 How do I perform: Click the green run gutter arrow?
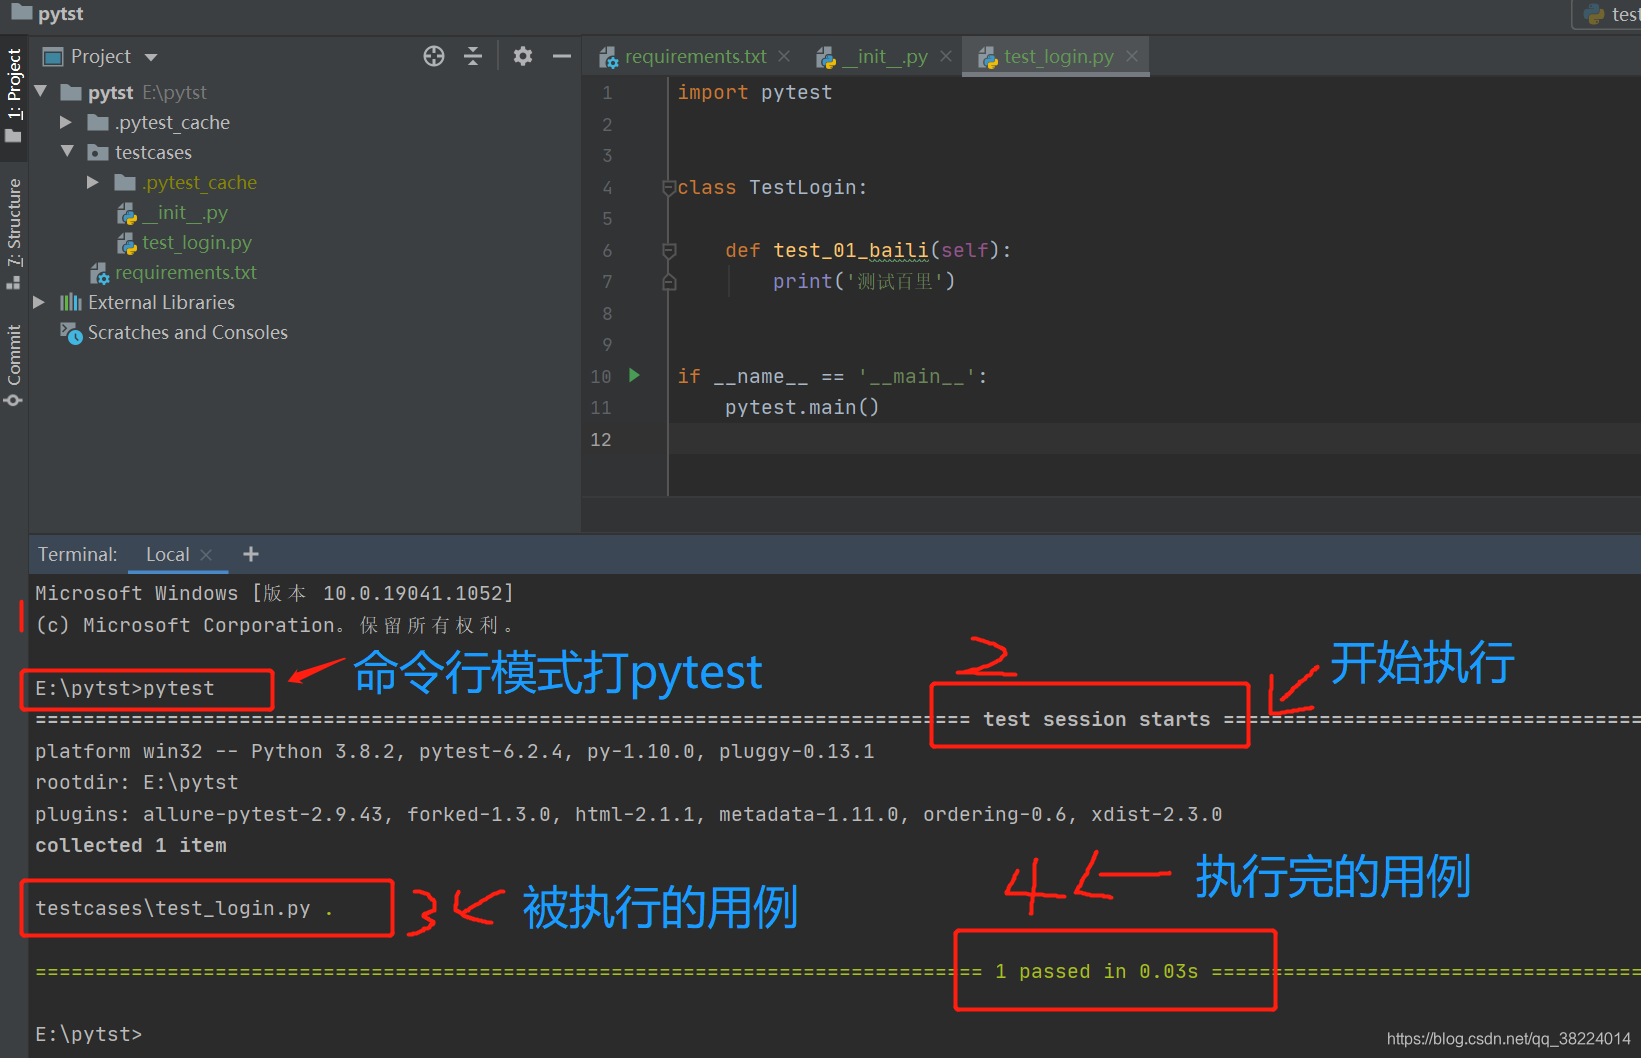(x=634, y=375)
